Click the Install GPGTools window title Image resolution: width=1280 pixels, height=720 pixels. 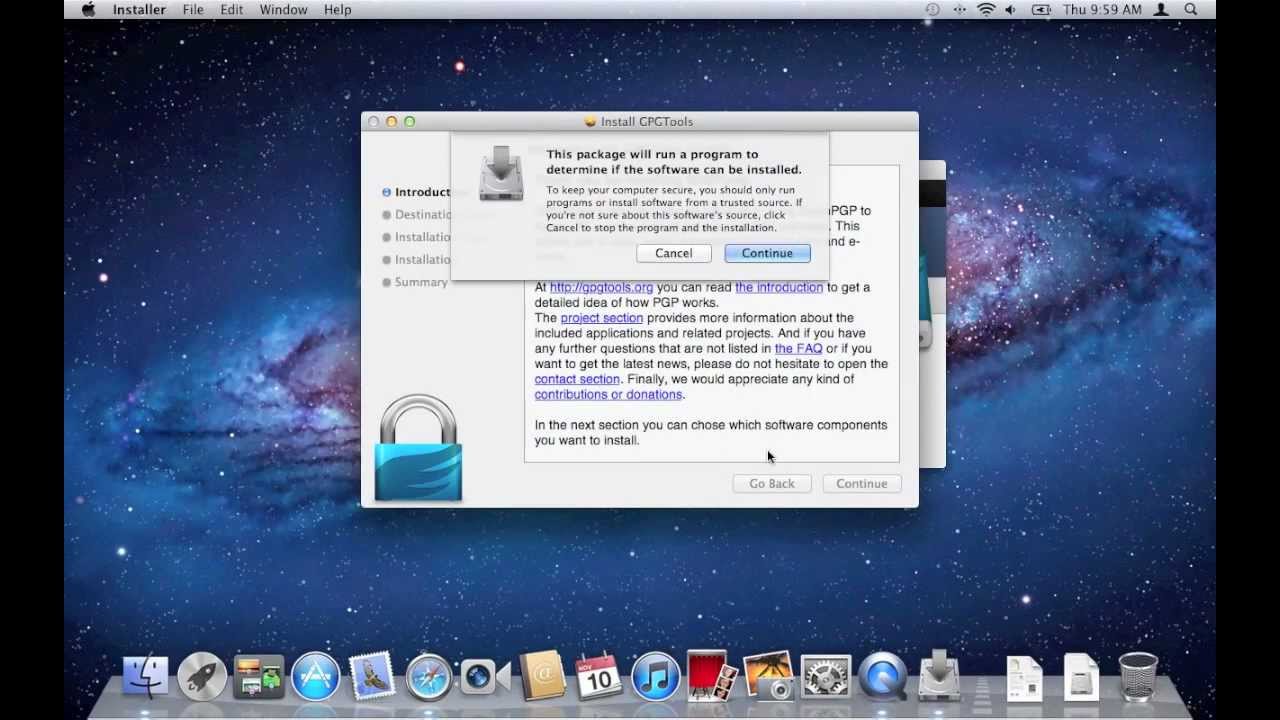coord(649,121)
